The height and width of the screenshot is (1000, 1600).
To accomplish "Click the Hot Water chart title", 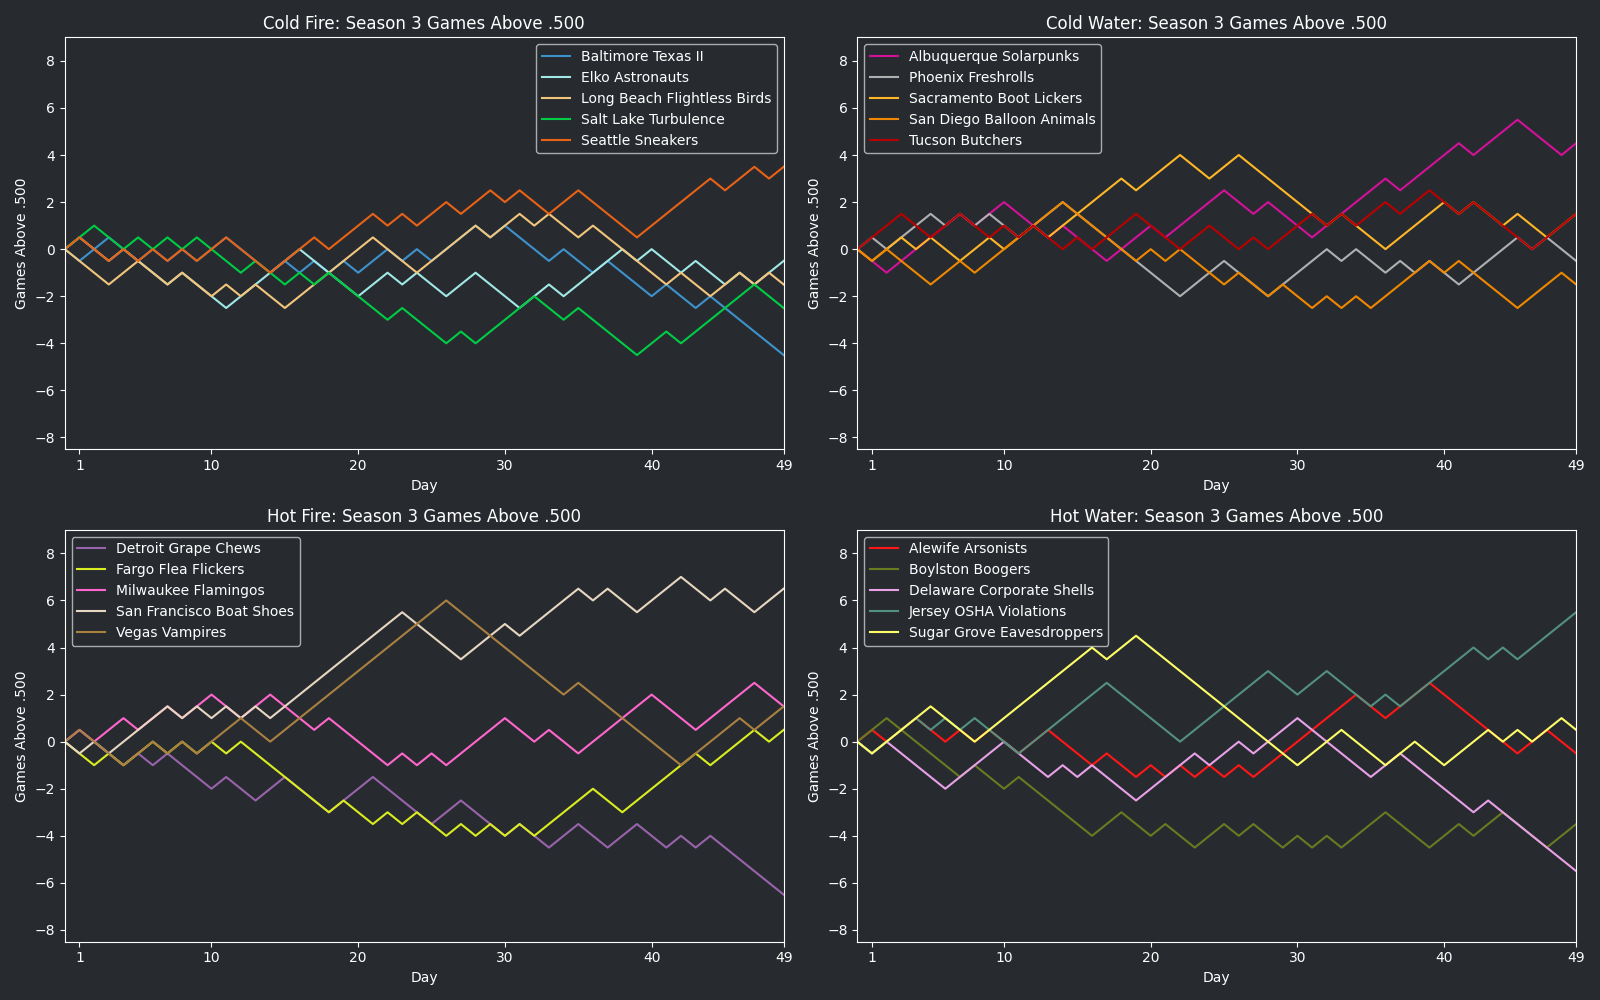I will [x=1216, y=516].
